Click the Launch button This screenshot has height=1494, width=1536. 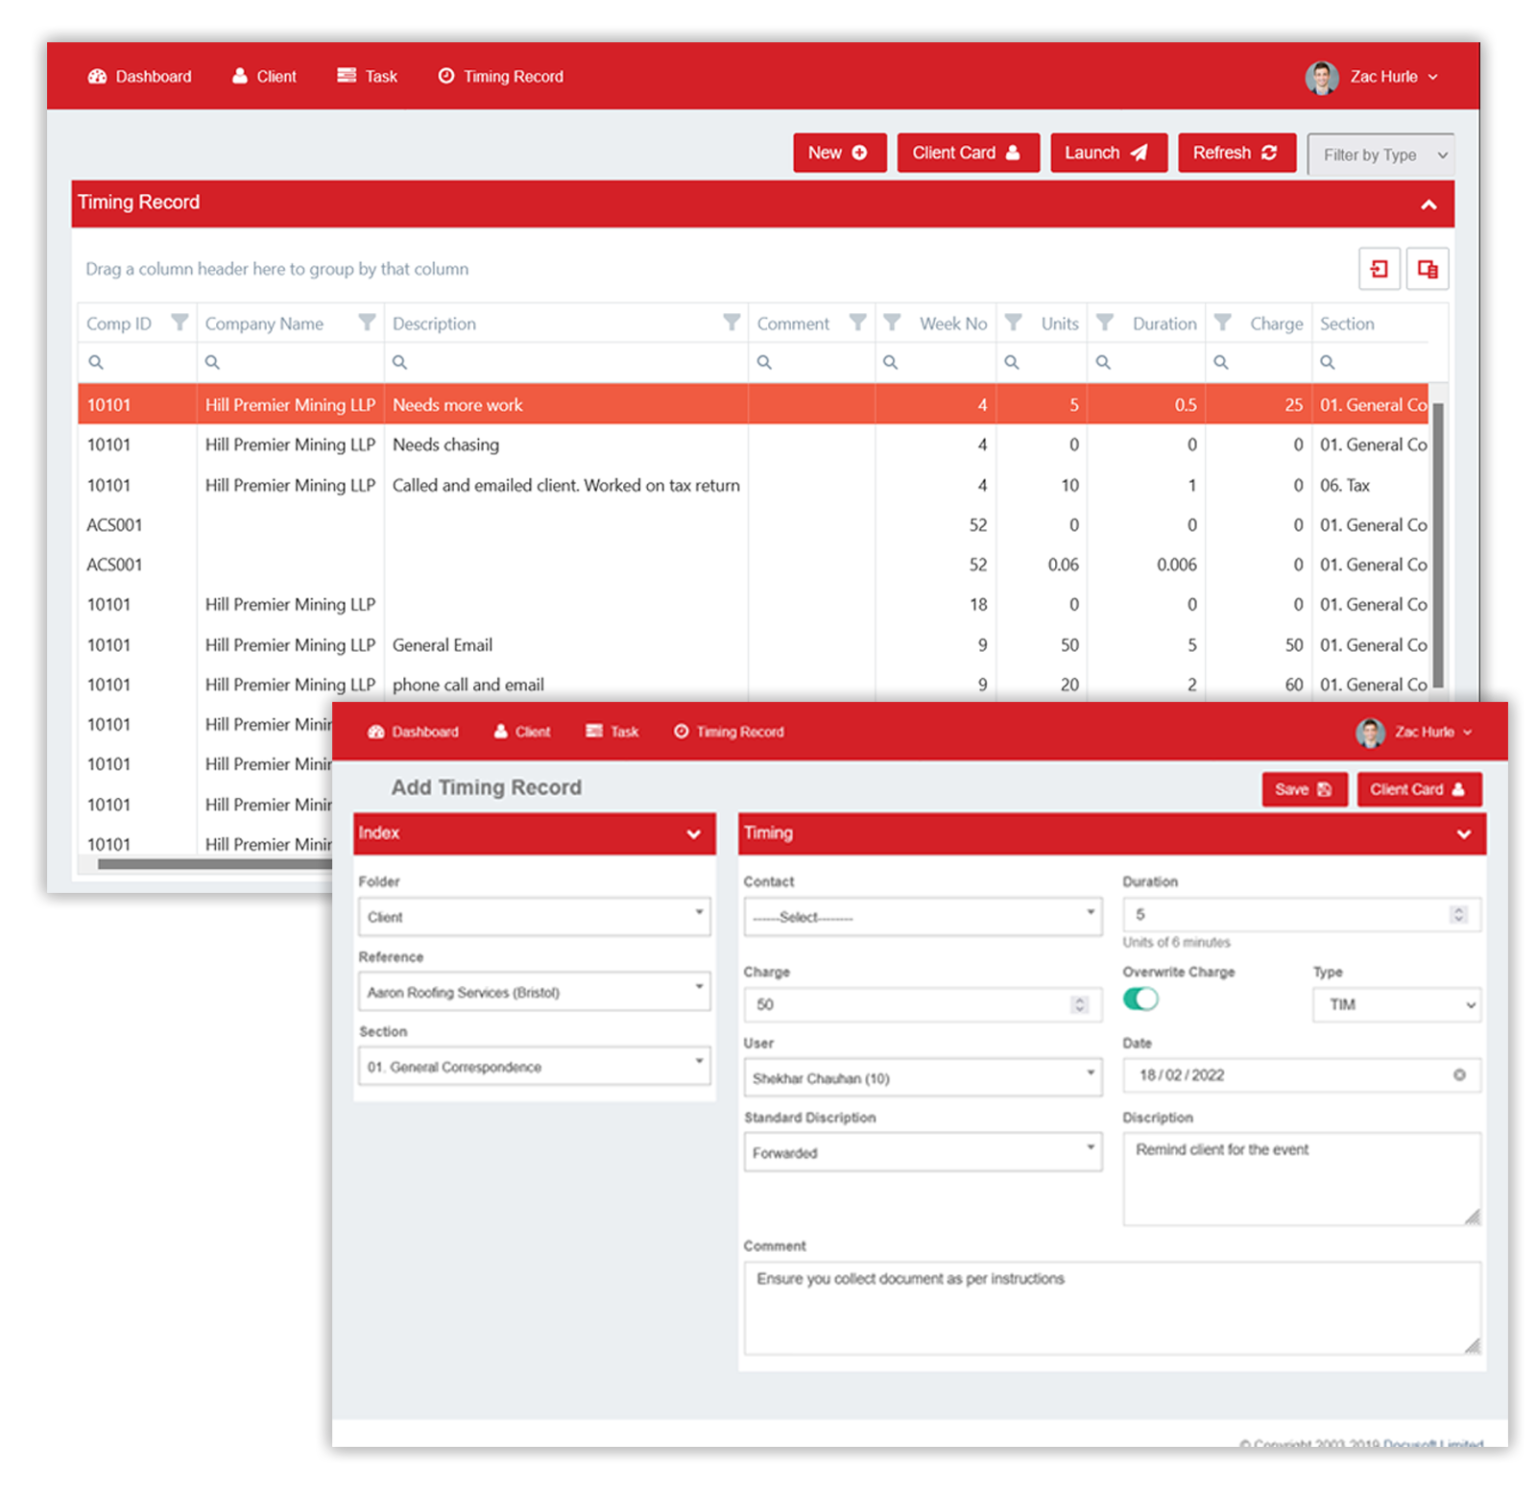pos(1108,153)
